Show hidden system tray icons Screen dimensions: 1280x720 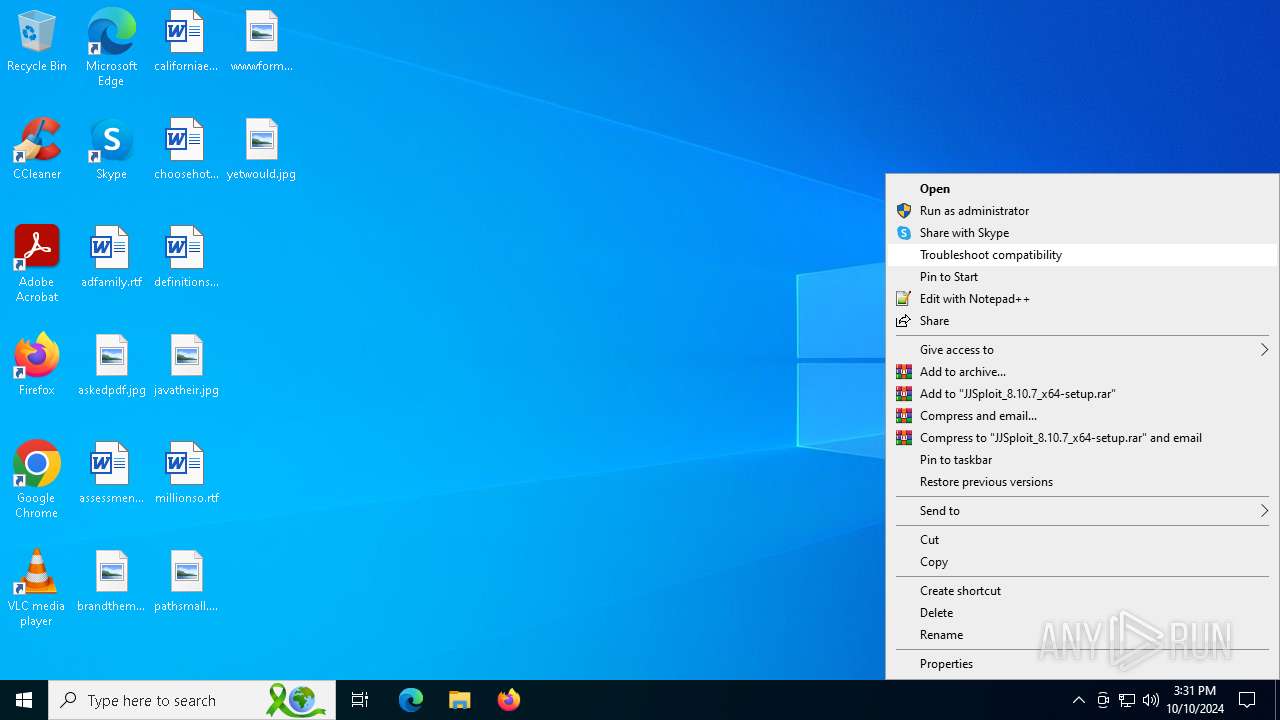[1078, 700]
